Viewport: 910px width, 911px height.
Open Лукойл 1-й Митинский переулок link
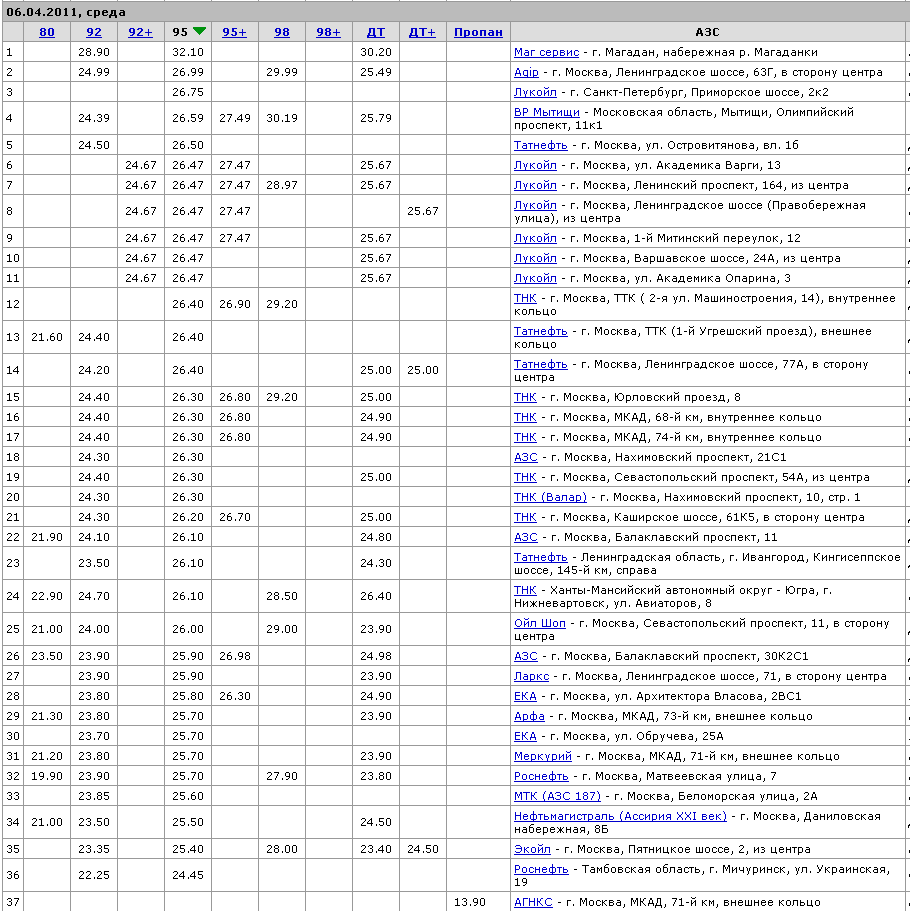(535, 238)
